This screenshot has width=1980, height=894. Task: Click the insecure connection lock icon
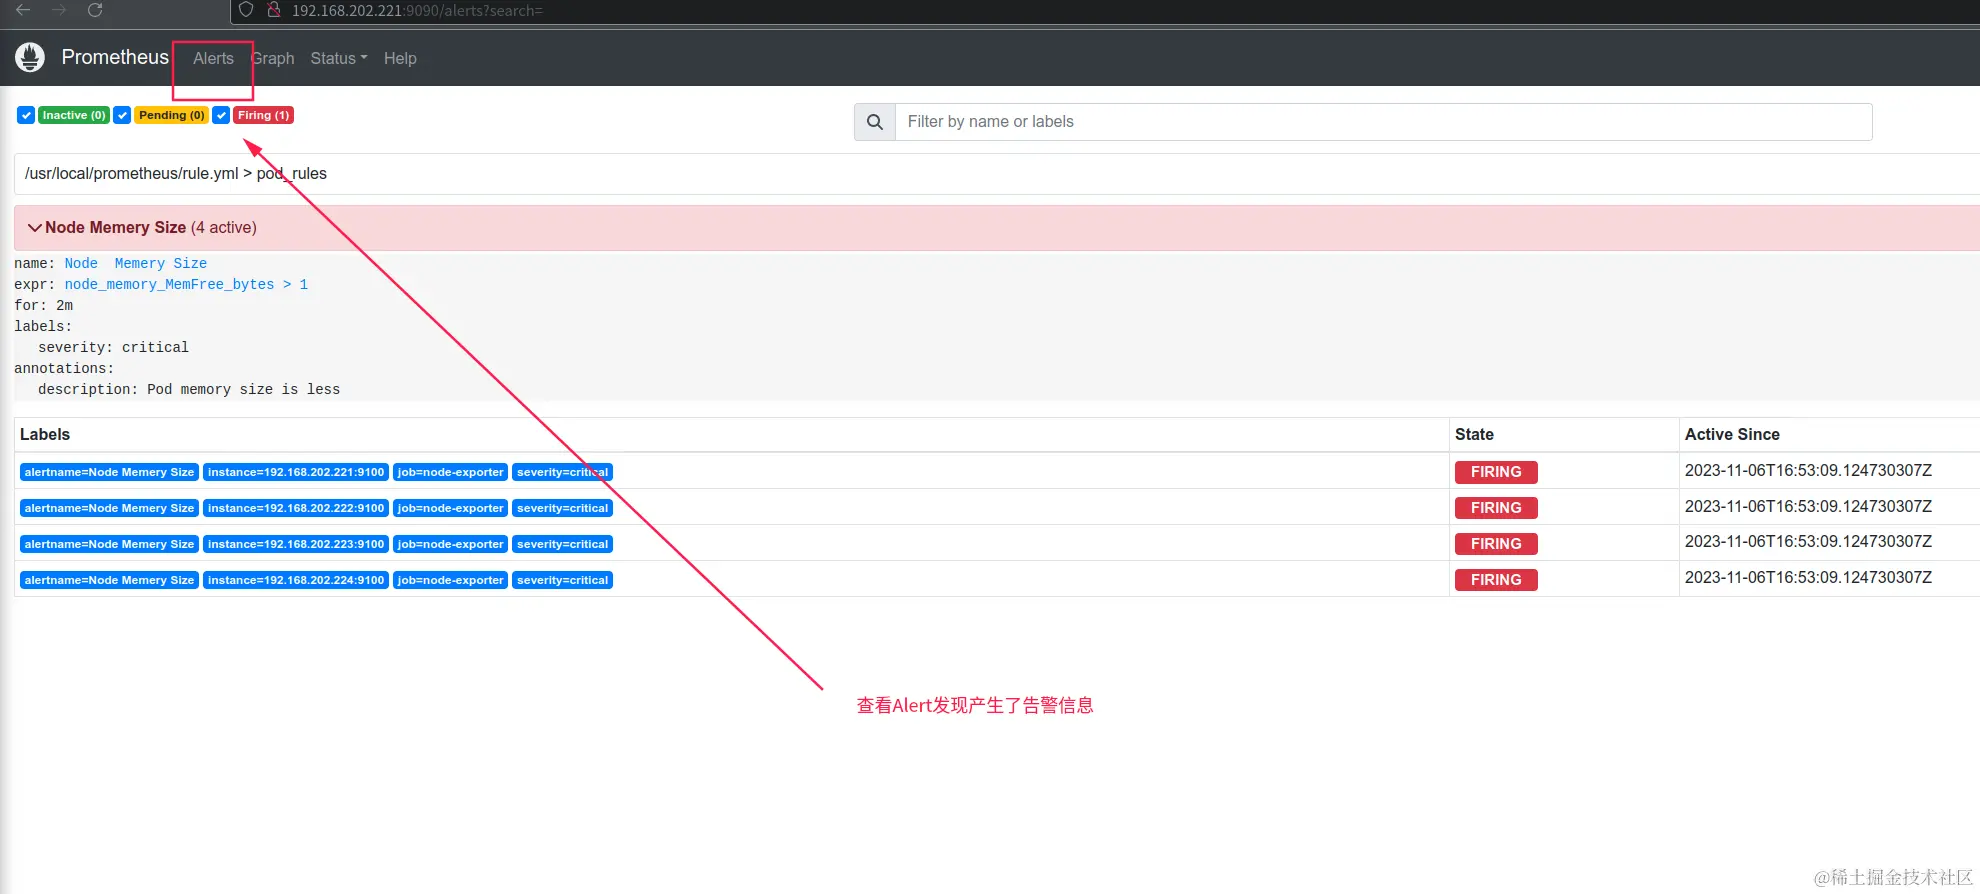click(x=273, y=10)
